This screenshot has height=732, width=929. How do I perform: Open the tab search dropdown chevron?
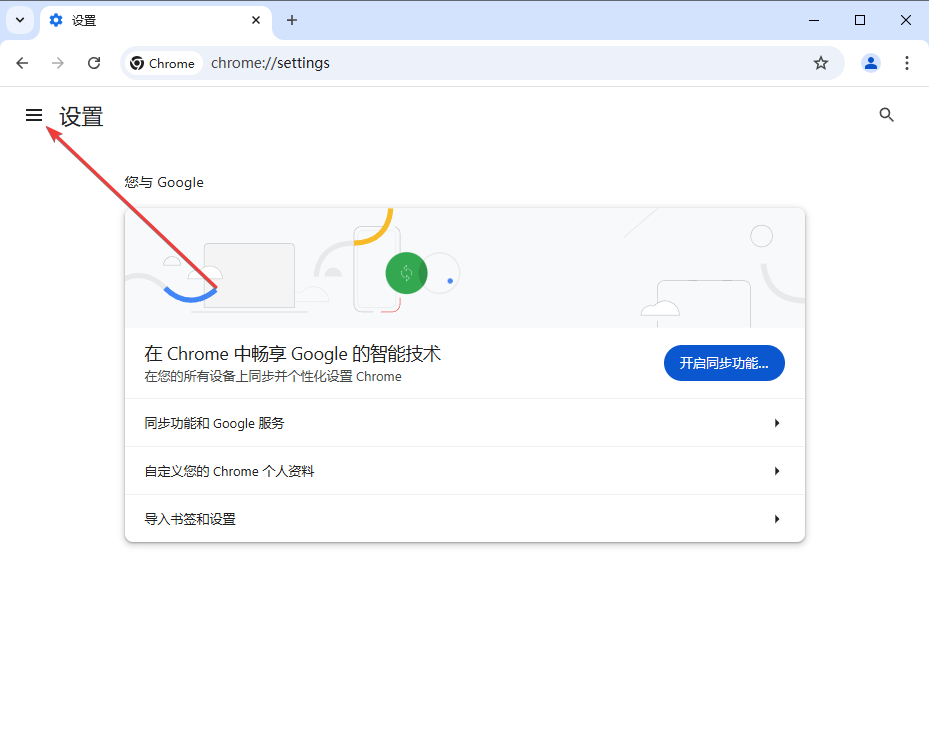point(19,20)
